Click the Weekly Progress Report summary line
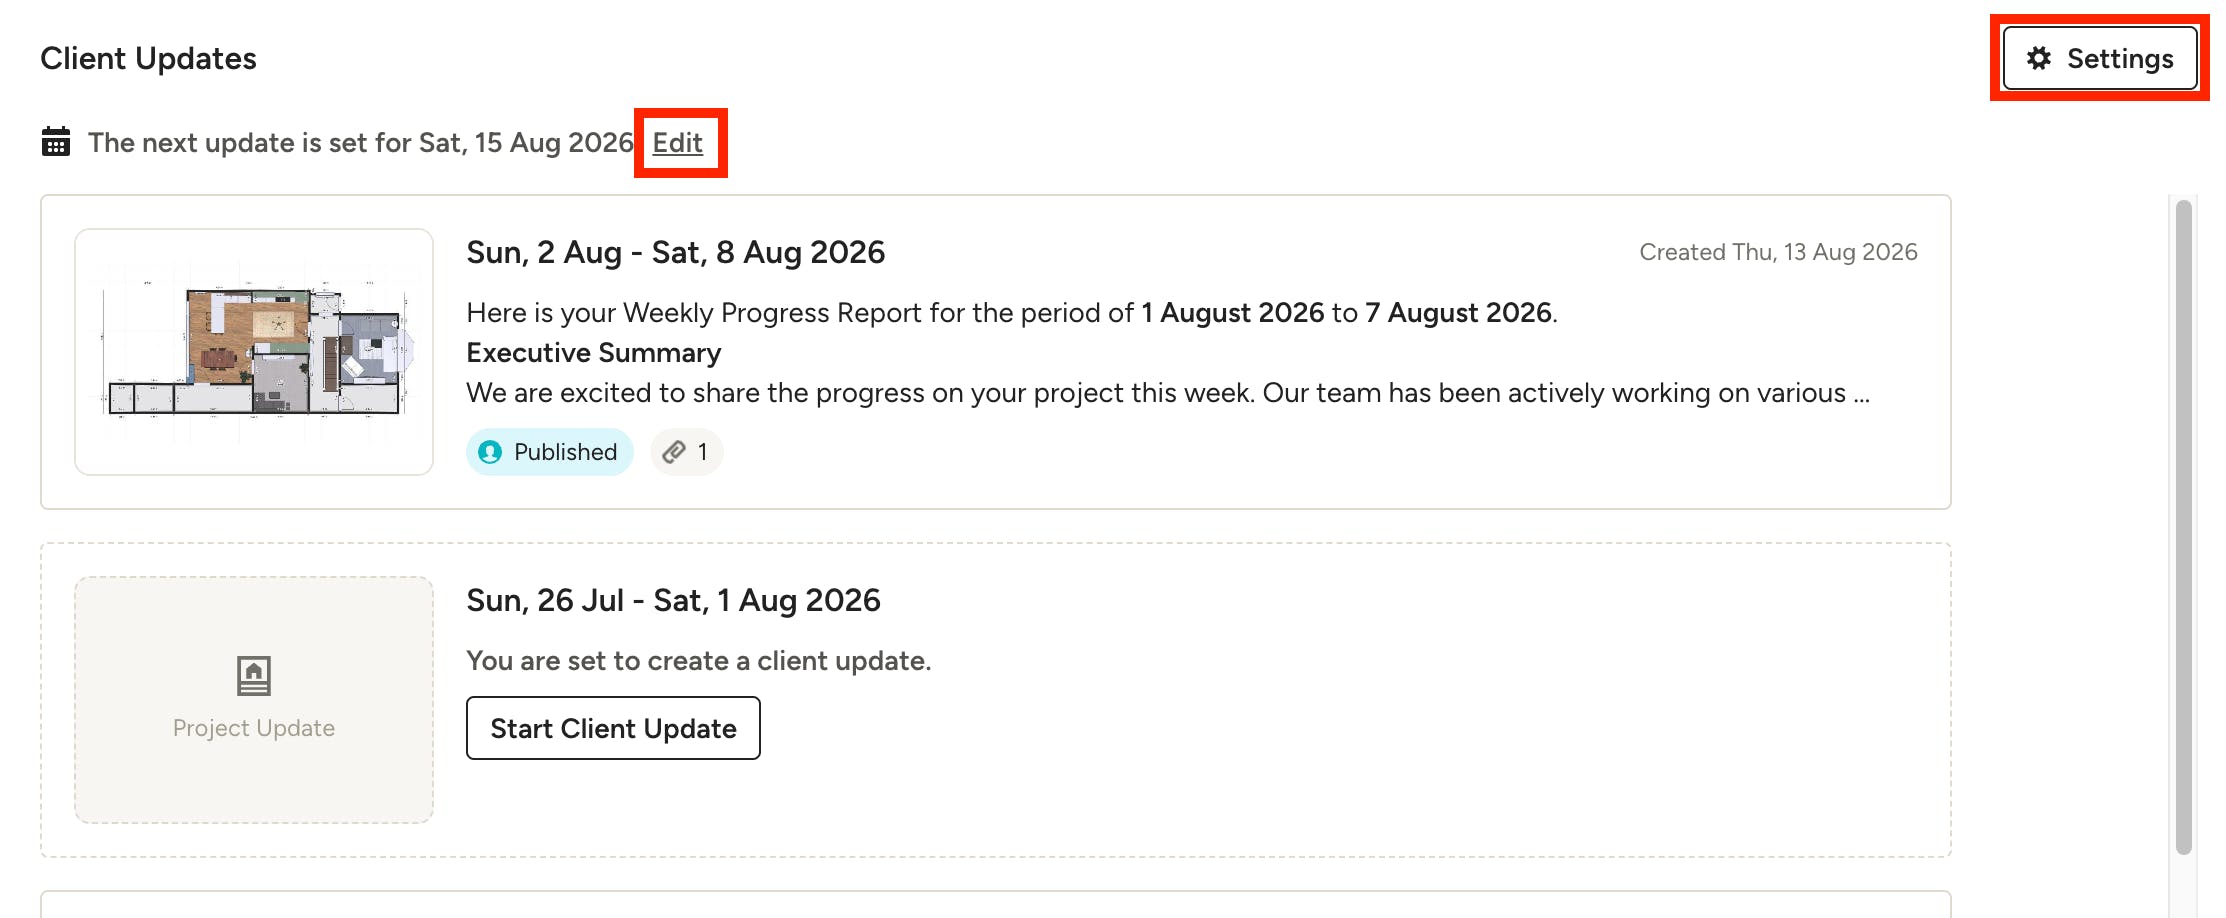 [x=1012, y=313]
